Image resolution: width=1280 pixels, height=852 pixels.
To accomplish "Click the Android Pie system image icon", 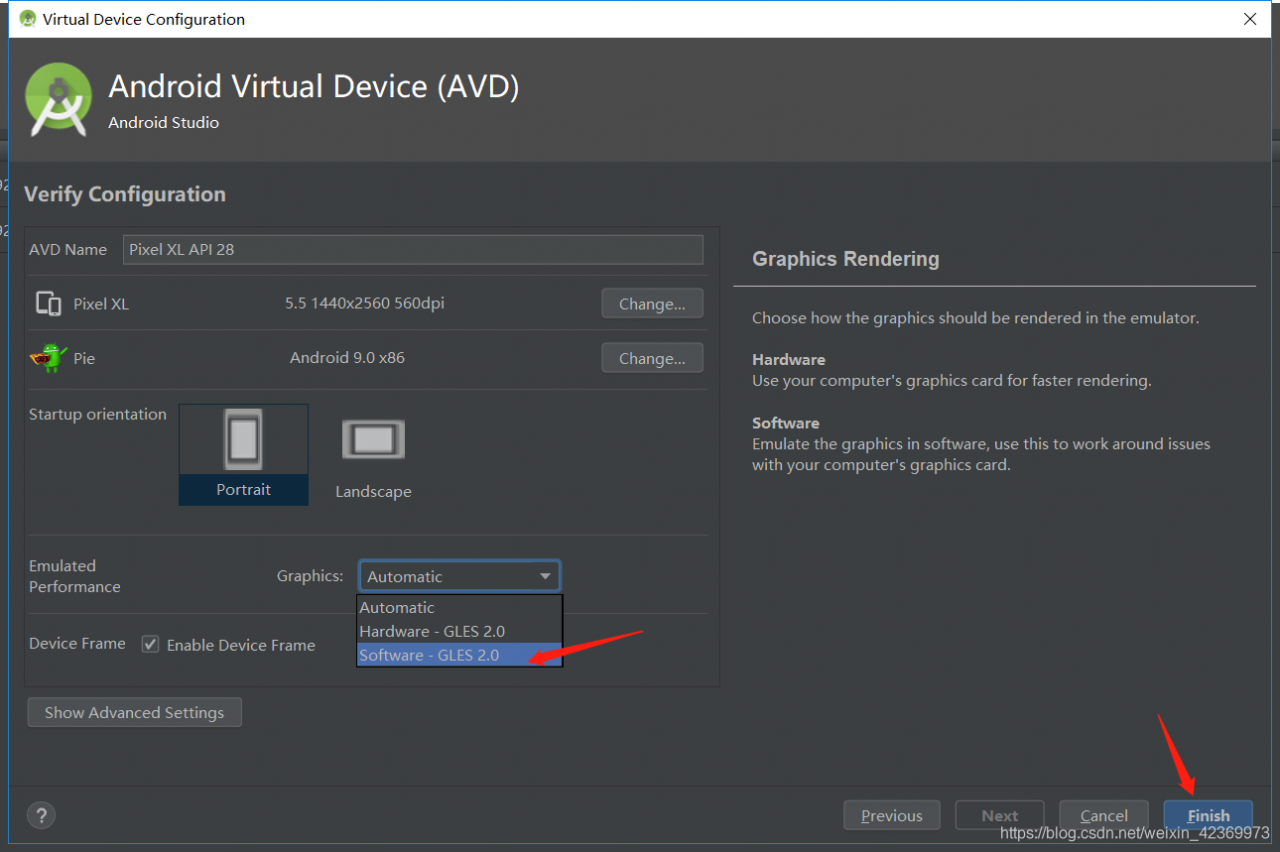I will point(48,358).
